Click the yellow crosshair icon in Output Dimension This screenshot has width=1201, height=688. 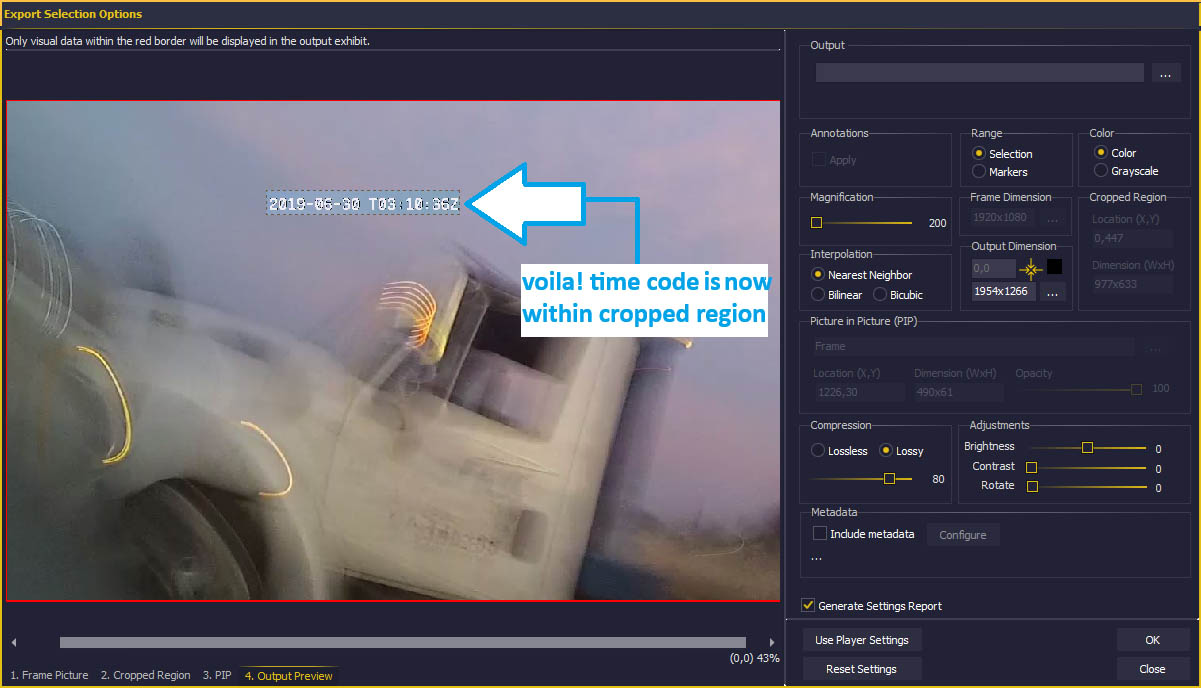coord(1030,268)
